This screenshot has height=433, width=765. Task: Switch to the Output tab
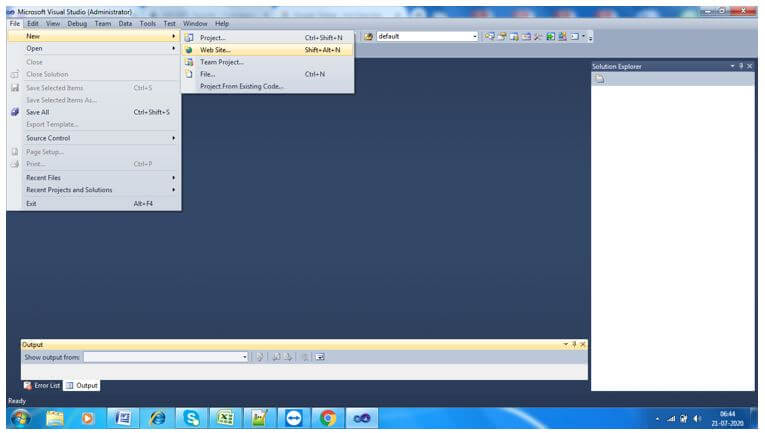(81, 385)
